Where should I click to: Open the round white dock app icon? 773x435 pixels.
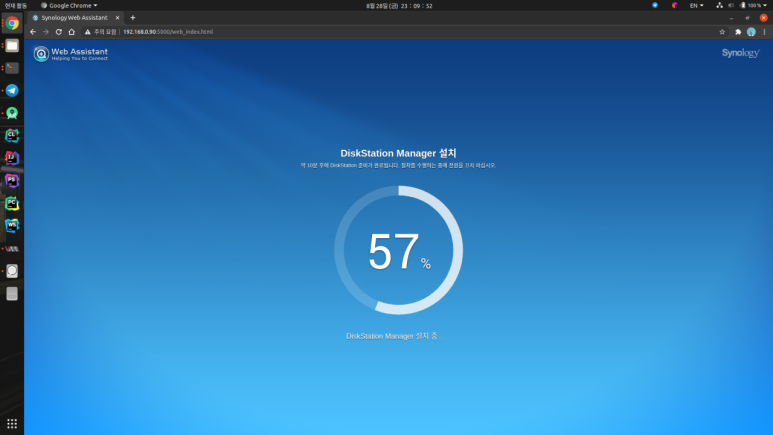(x=12, y=271)
